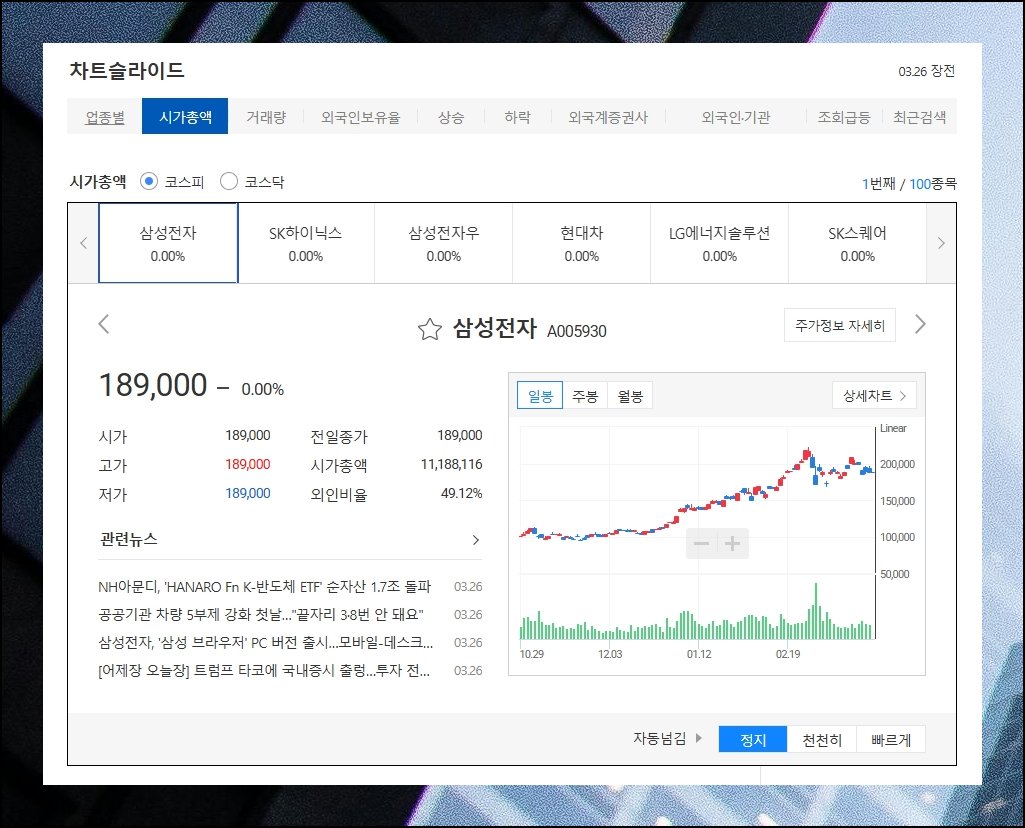
Task: Open the 최근검색 tab
Action: coord(919,117)
